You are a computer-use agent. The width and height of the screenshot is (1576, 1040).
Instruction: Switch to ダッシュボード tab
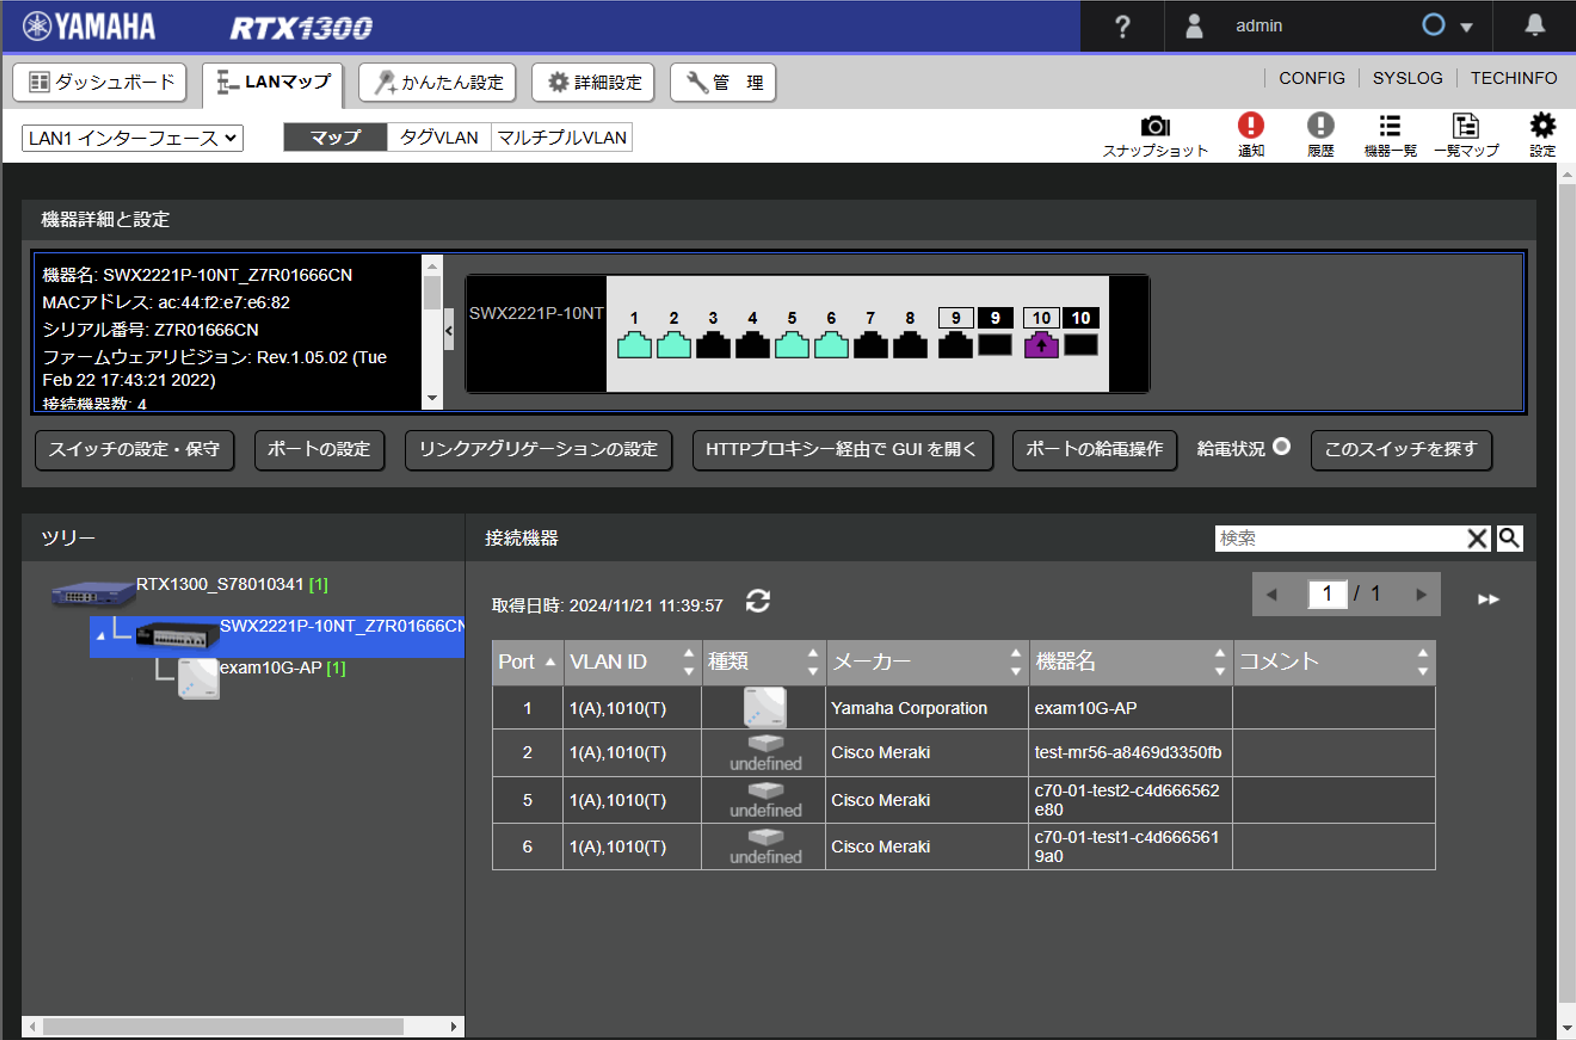point(100,82)
